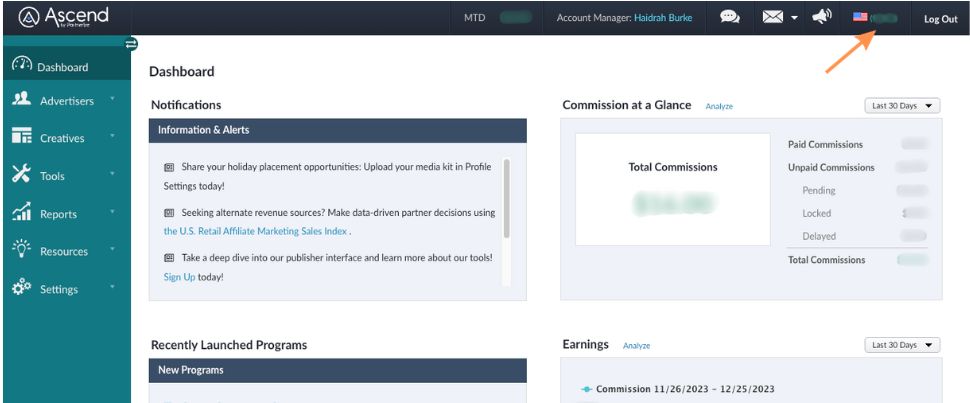Open the Resources menu item

pyautogui.click(x=63, y=251)
